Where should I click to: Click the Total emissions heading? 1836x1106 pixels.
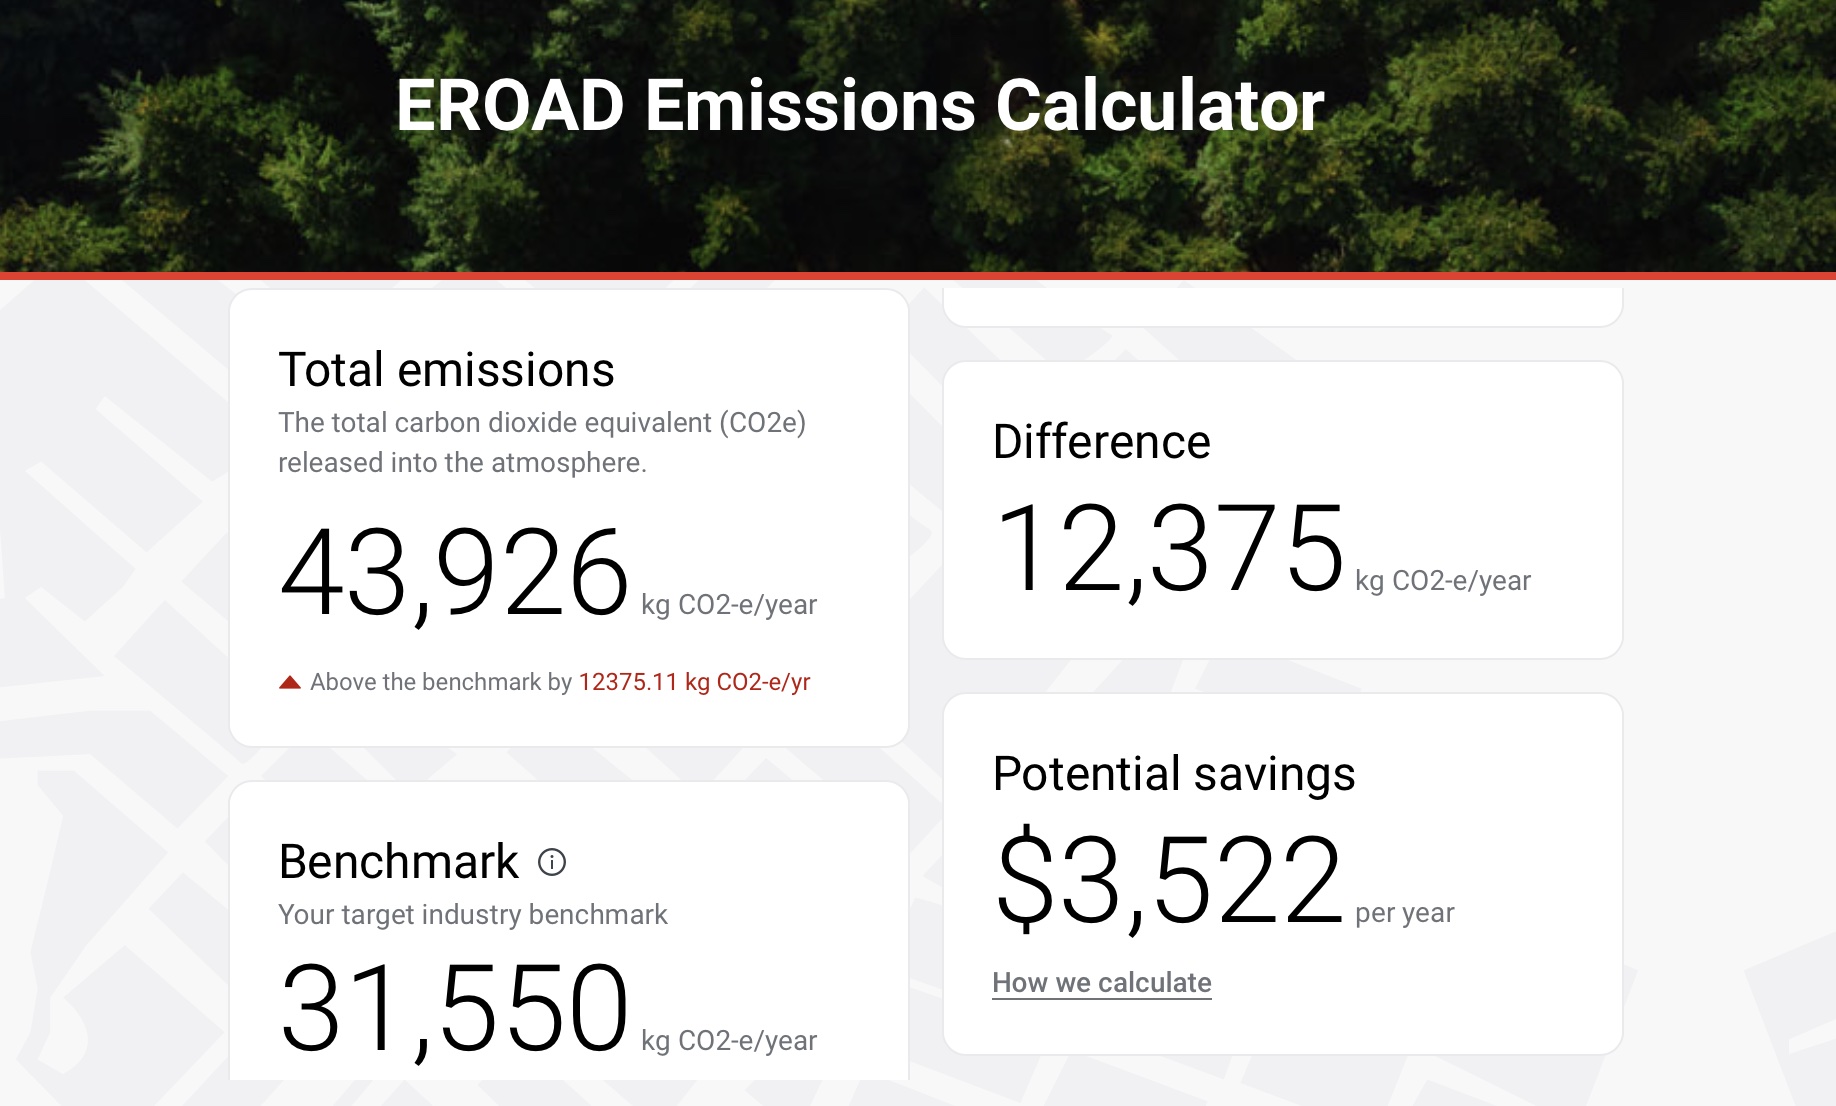(x=447, y=369)
